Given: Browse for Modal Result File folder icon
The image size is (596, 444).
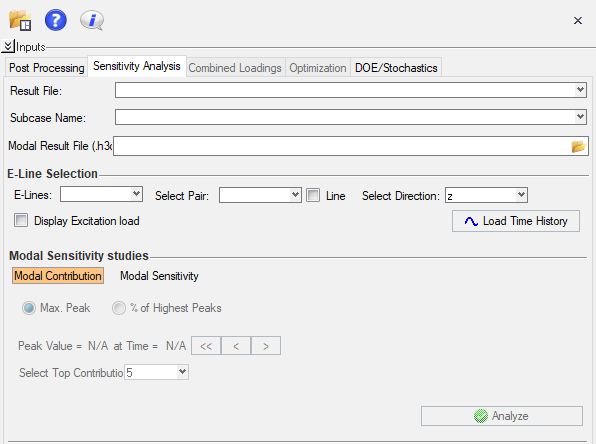Looking at the screenshot, I should tap(578, 146).
